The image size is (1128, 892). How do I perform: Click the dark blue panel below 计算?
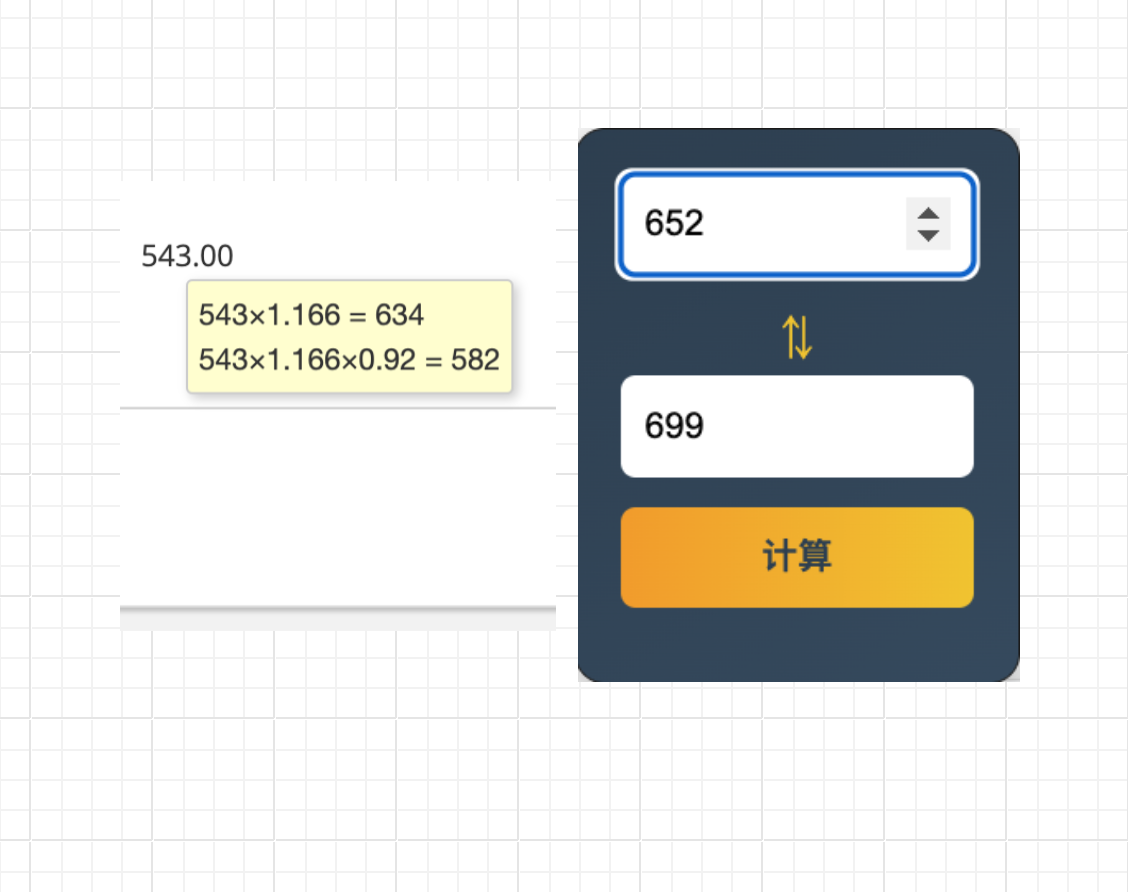(x=797, y=645)
